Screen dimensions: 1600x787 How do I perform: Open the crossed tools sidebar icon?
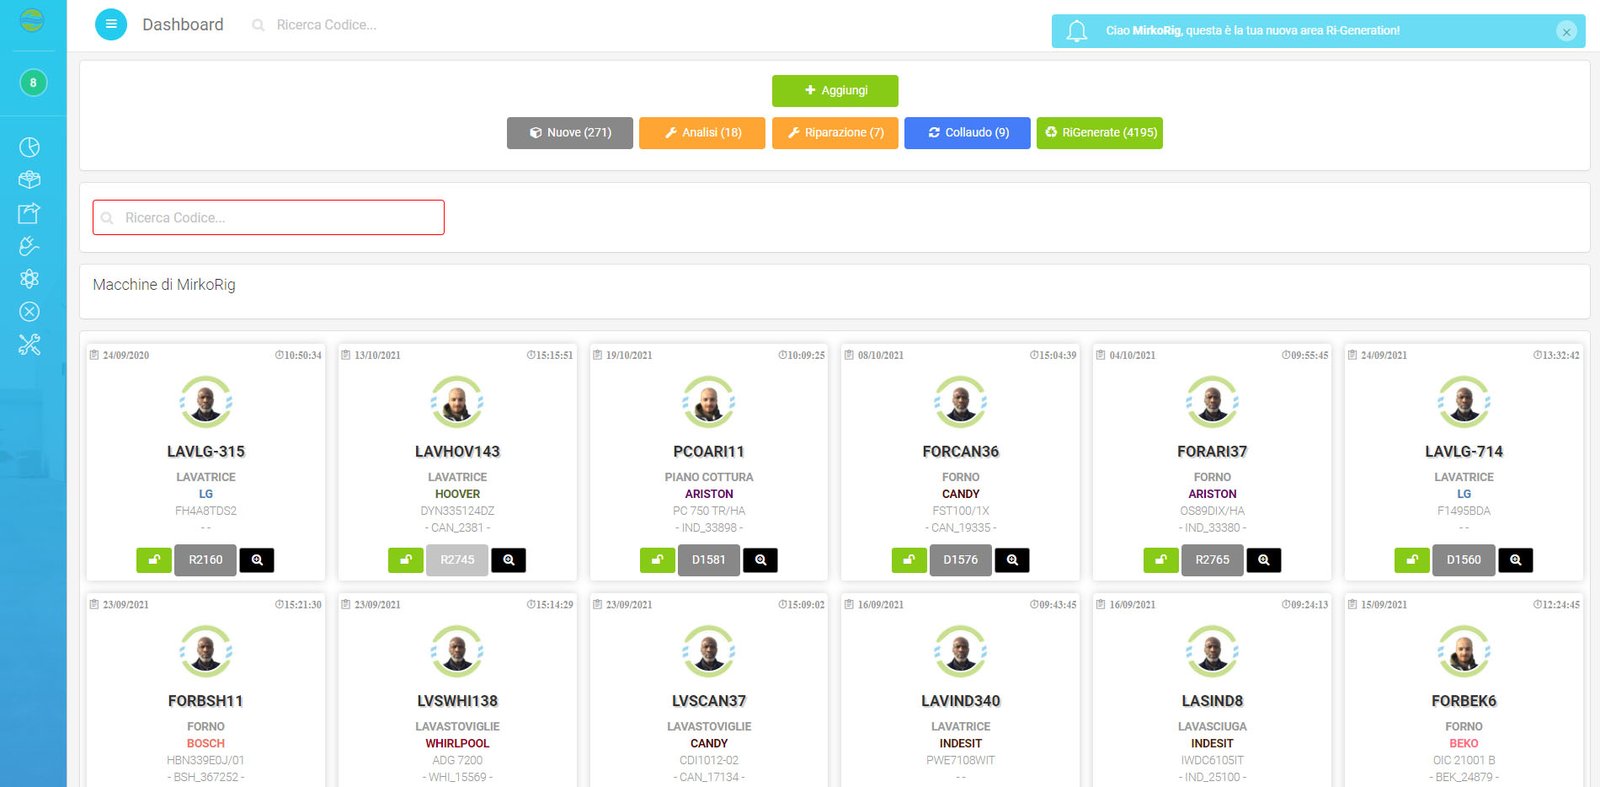point(30,345)
